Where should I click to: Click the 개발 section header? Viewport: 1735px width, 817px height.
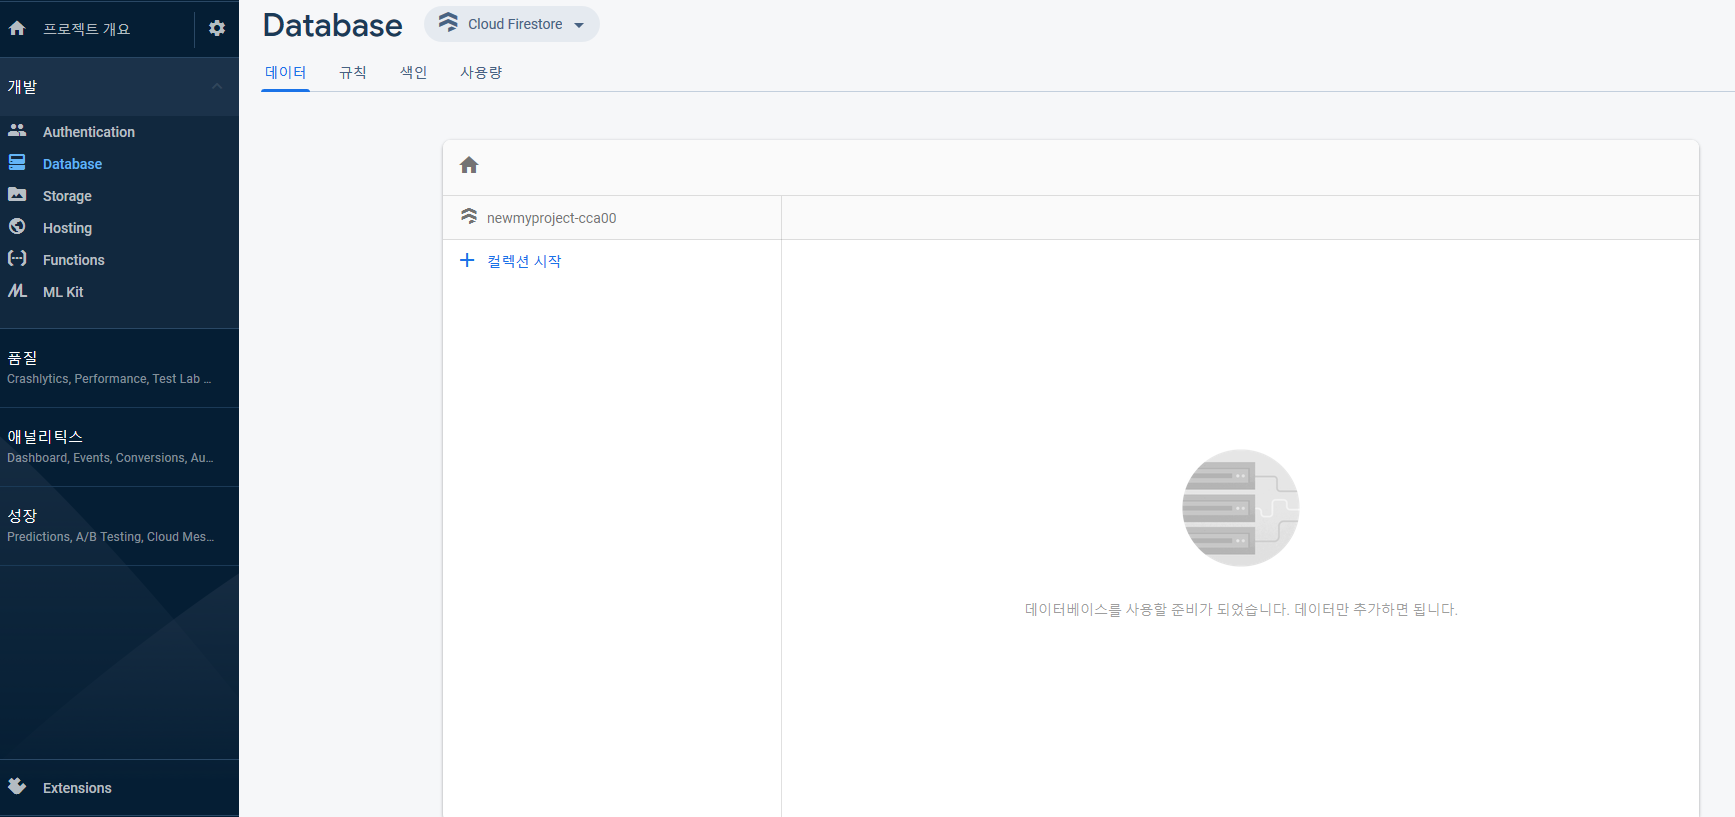tap(119, 86)
